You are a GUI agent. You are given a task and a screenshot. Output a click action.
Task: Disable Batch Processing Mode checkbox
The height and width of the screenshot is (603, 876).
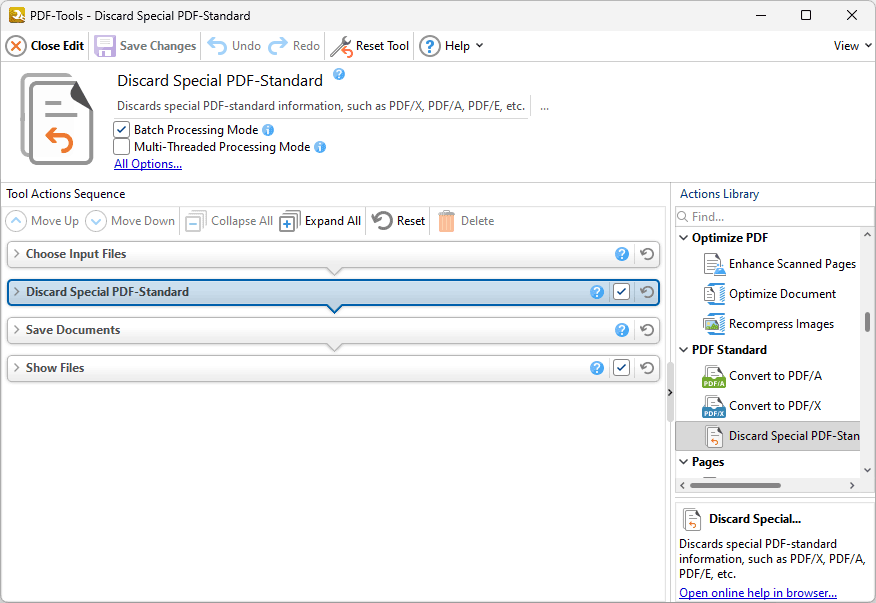(x=121, y=130)
